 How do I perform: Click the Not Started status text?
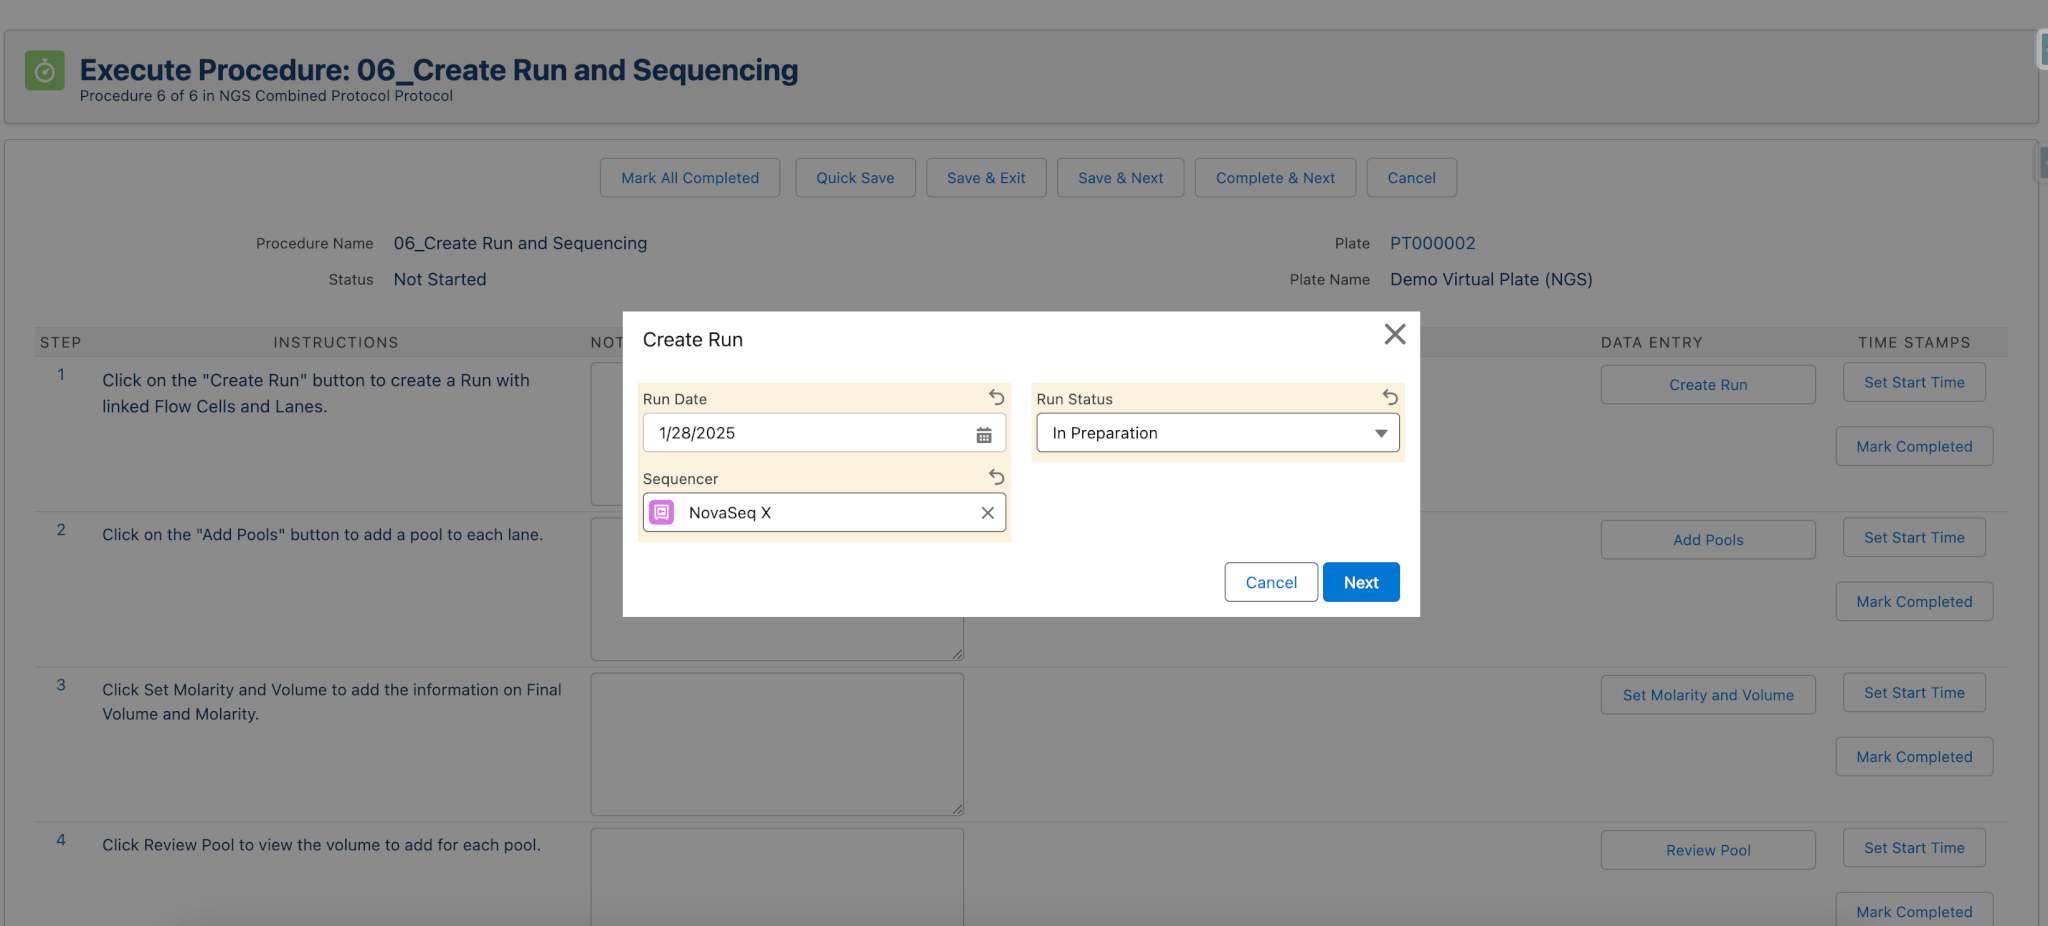tap(440, 280)
